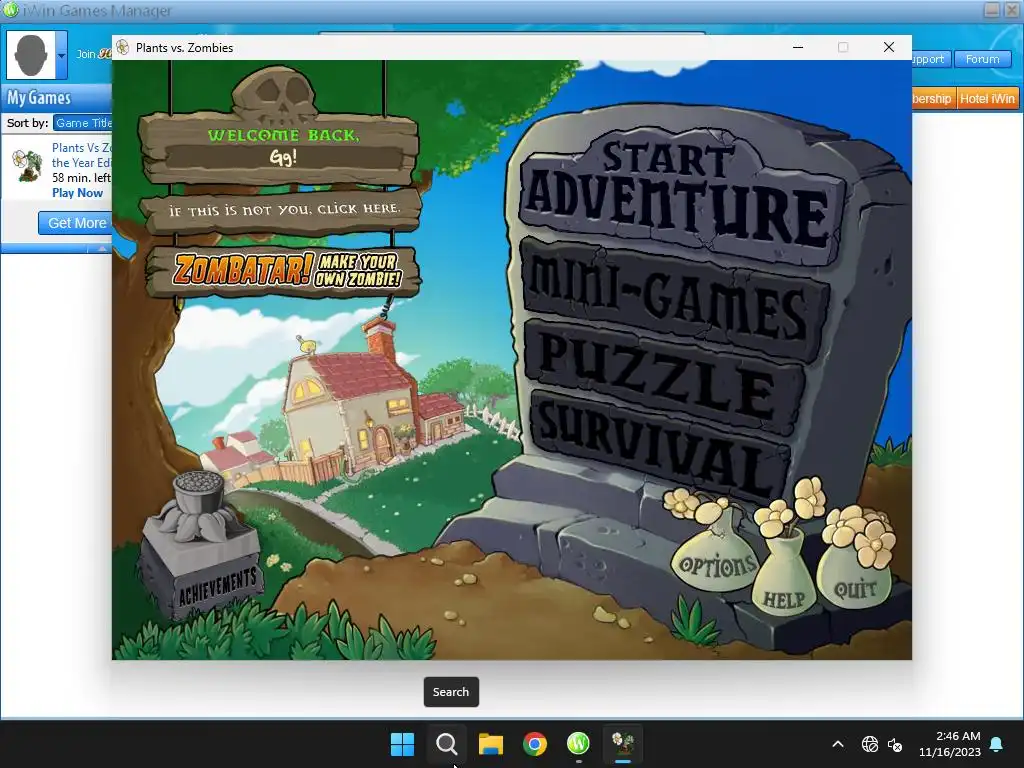The width and height of the screenshot is (1024, 768).
Task: Click the profile avatar in iWin Games Manager
Action: (x=31, y=55)
